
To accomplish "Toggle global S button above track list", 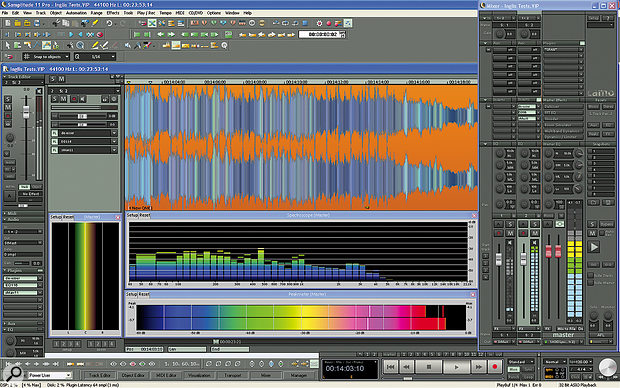I will tap(53, 79).
